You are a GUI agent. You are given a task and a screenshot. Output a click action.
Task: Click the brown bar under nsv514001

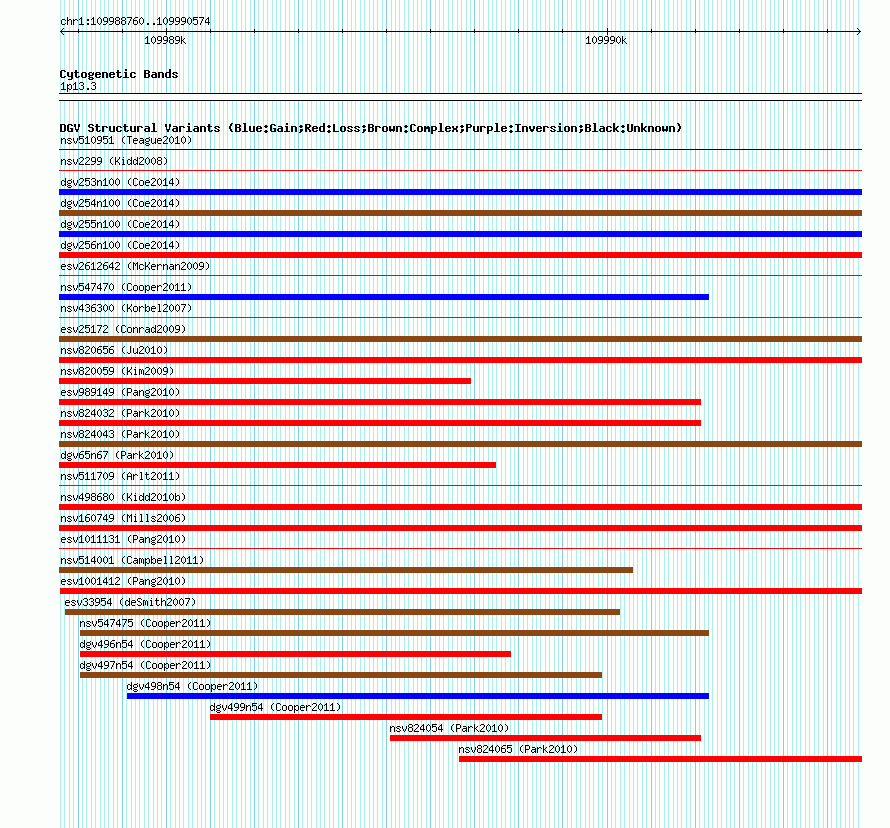point(346,570)
